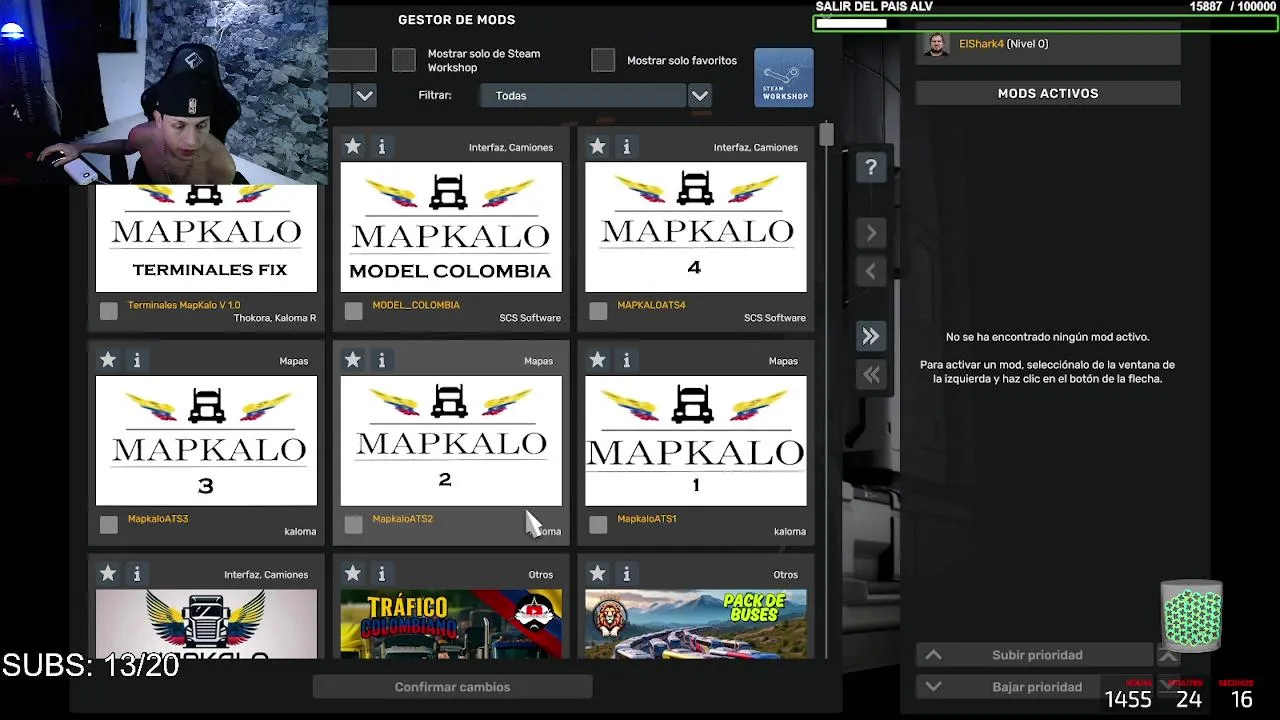The width and height of the screenshot is (1280, 720).
Task: Click the MapkaloATS3 mod name text
Action: 158,519
